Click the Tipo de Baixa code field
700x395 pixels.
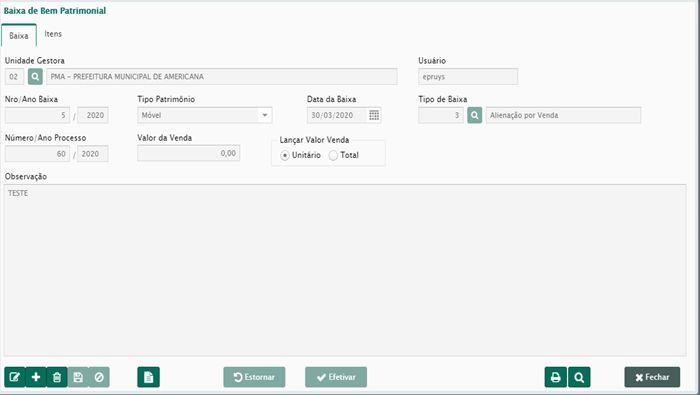coord(441,115)
